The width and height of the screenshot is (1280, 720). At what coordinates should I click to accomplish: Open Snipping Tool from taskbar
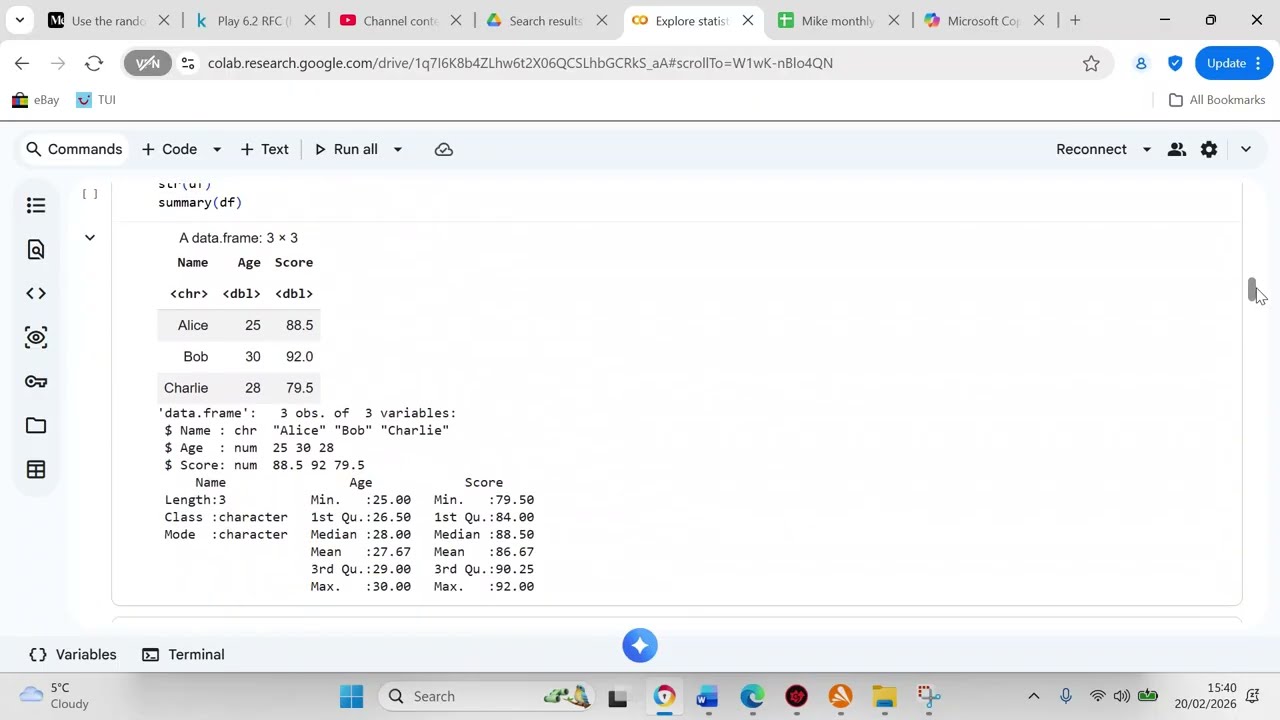928,696
